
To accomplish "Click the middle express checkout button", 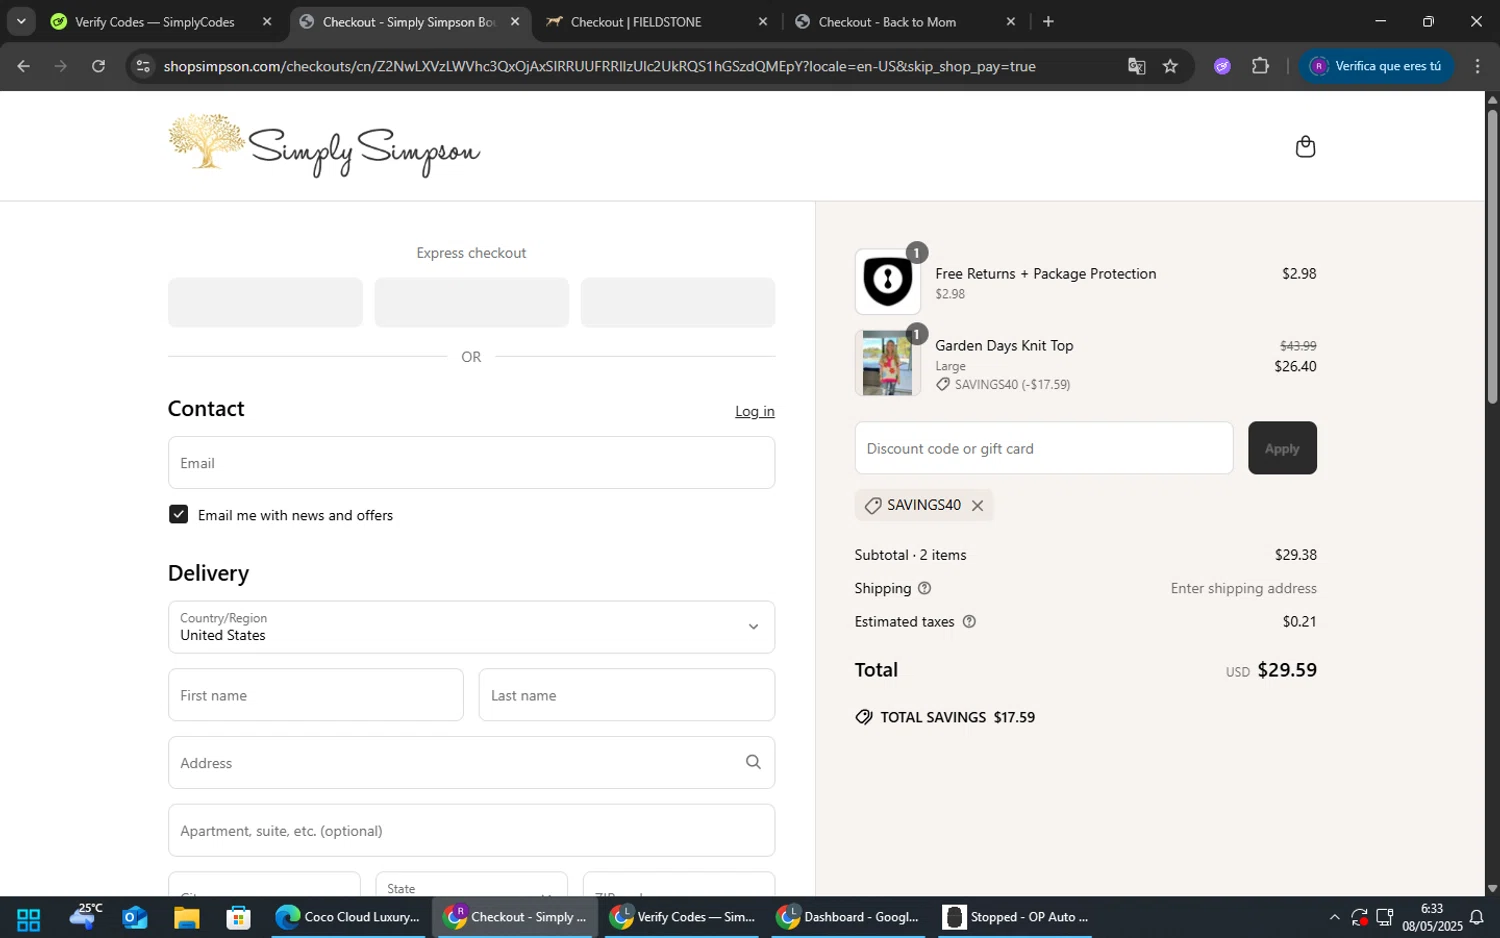I will pos(471,302).
